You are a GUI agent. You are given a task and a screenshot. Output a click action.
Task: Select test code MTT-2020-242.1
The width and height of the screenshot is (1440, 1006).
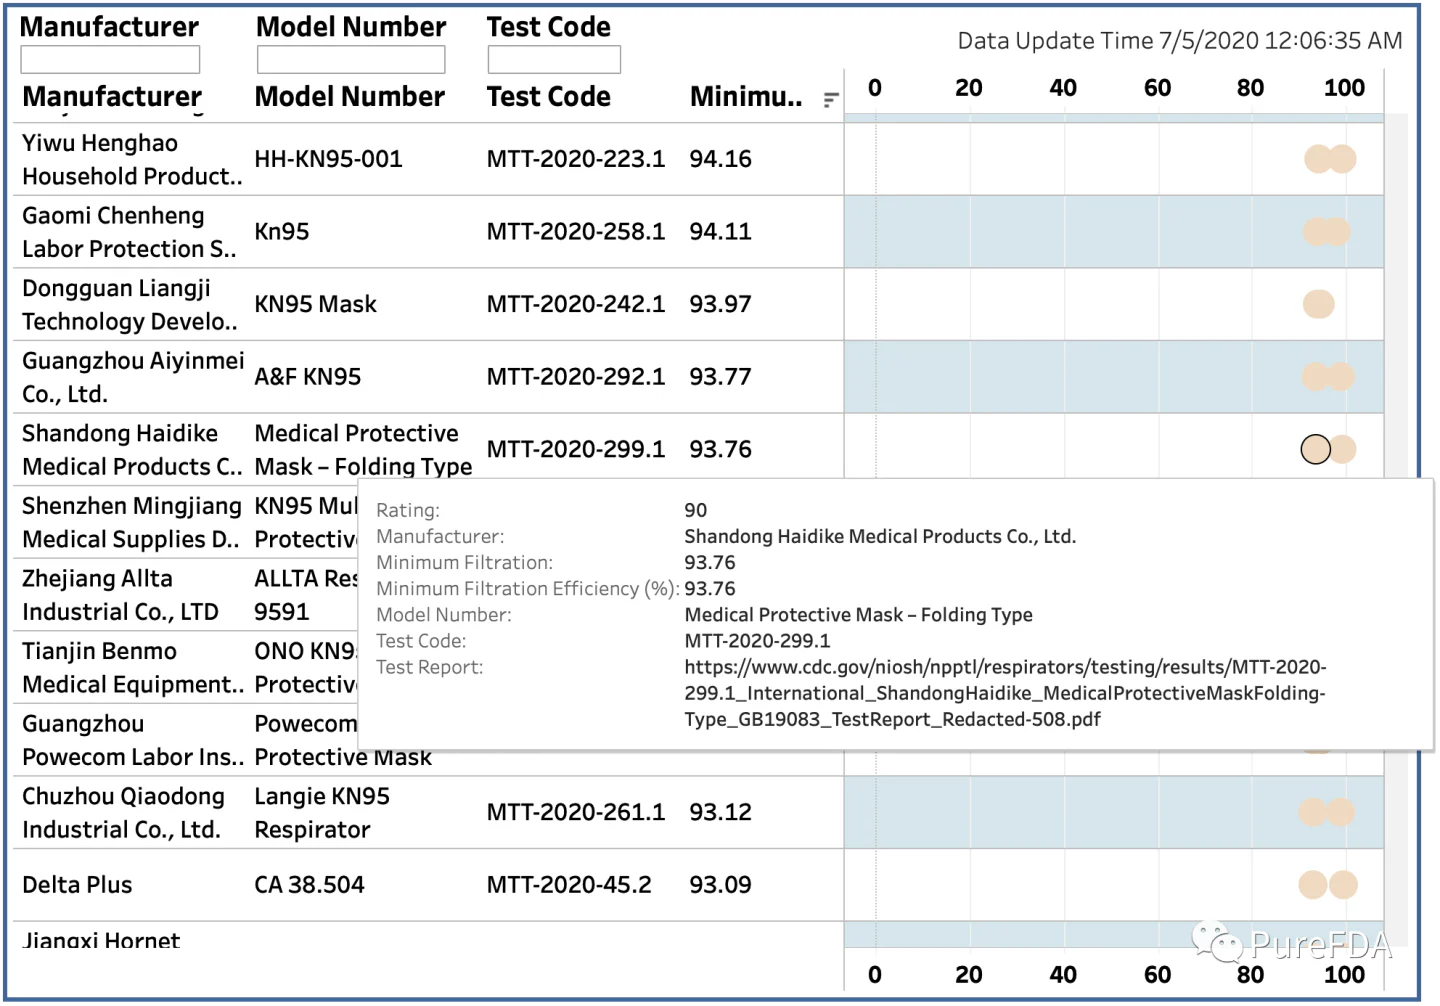click(576, 304)
